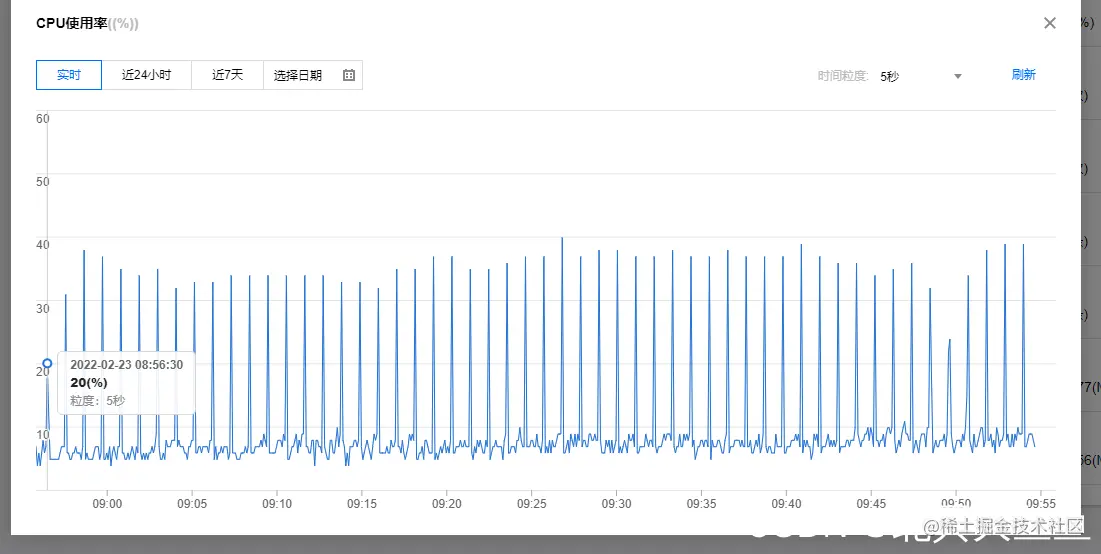Select the 实时 real-time tab
The width and height of the screenshot is (1101, 554).
coord(69,75)
